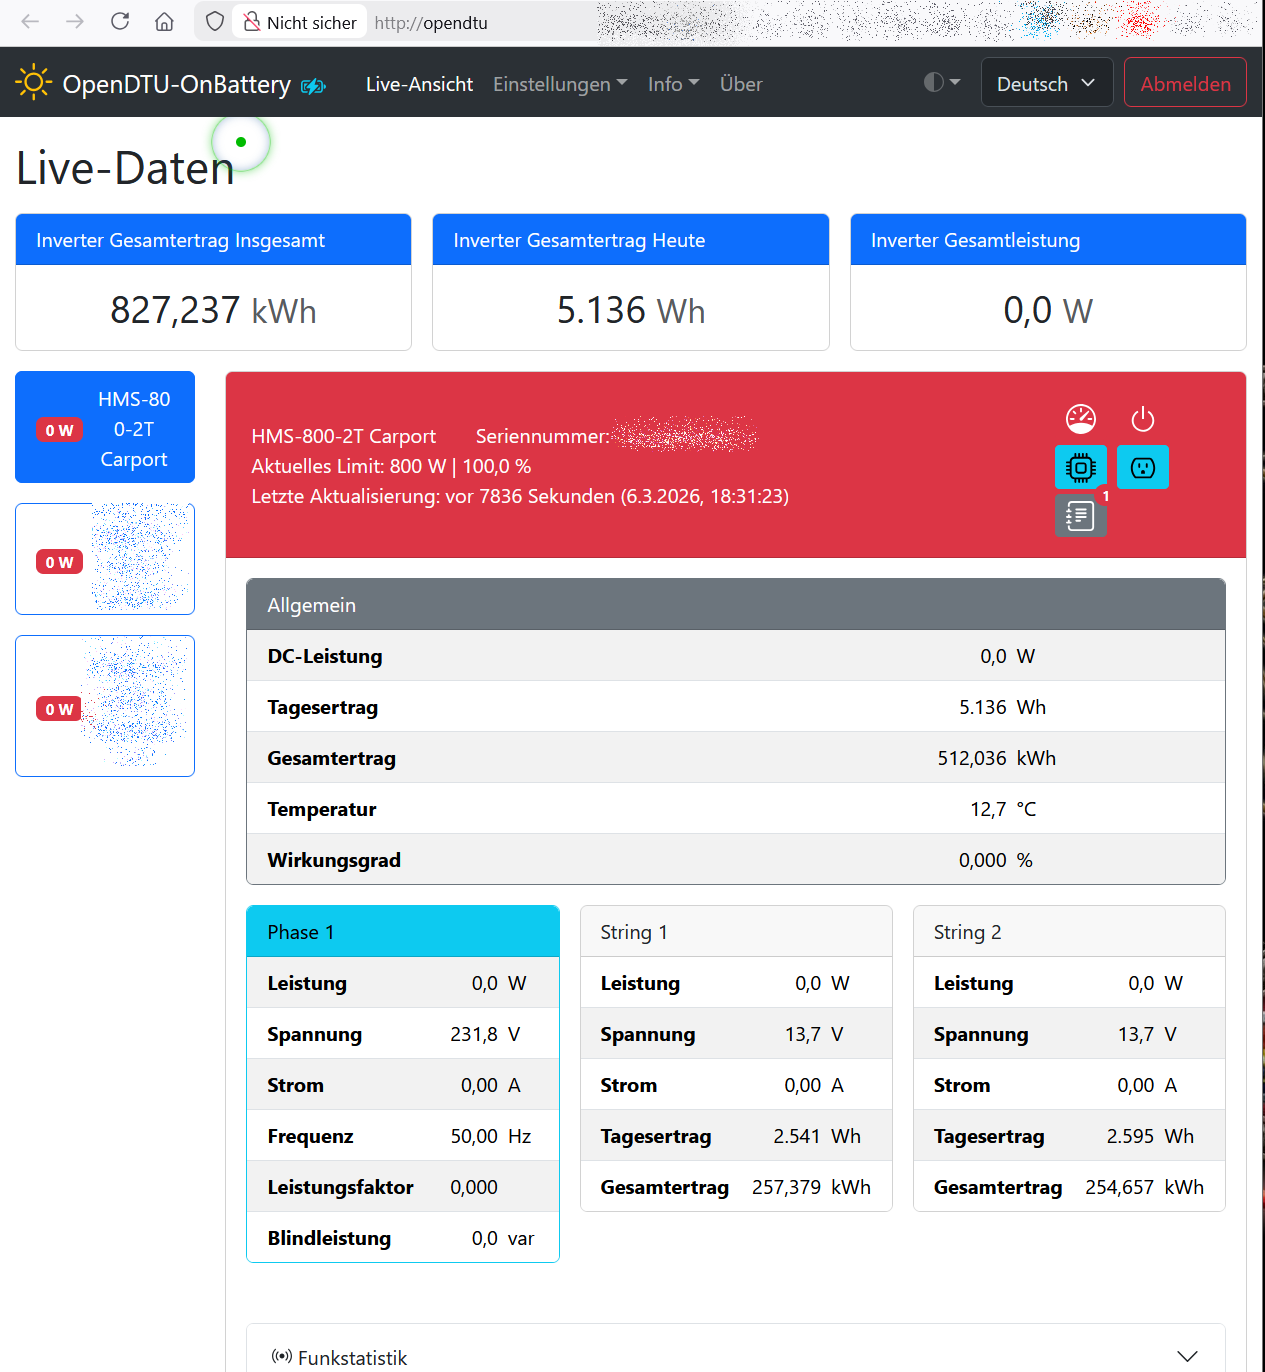Screen dimensions: 1265x1372
Task: Open grid profile via outlet icon
Action: 1142,467
